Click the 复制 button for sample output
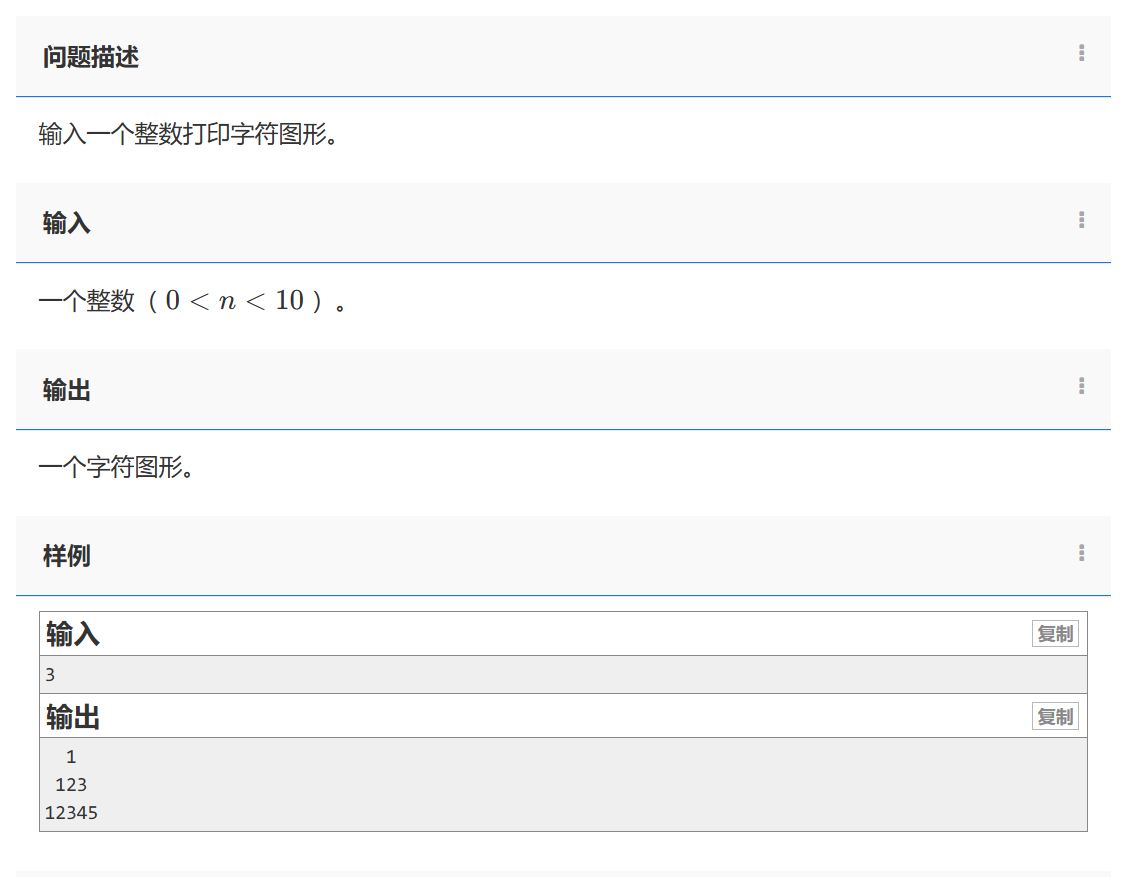Screen dimensions: 1128x877 point(1057,716)
